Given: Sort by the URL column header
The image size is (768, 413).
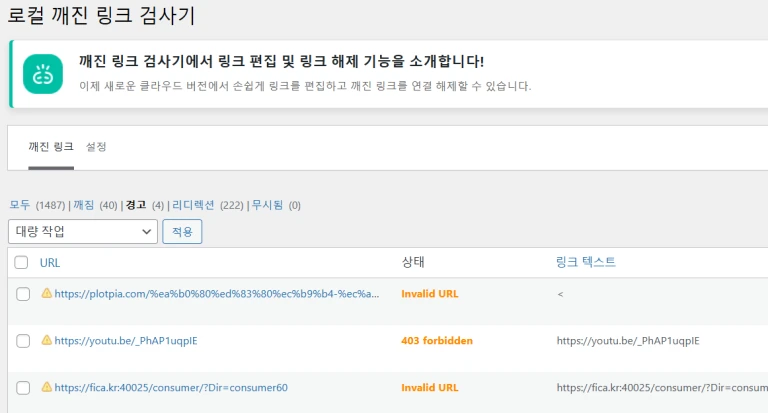Looking at the screenshot, I should tap(50, 263).
